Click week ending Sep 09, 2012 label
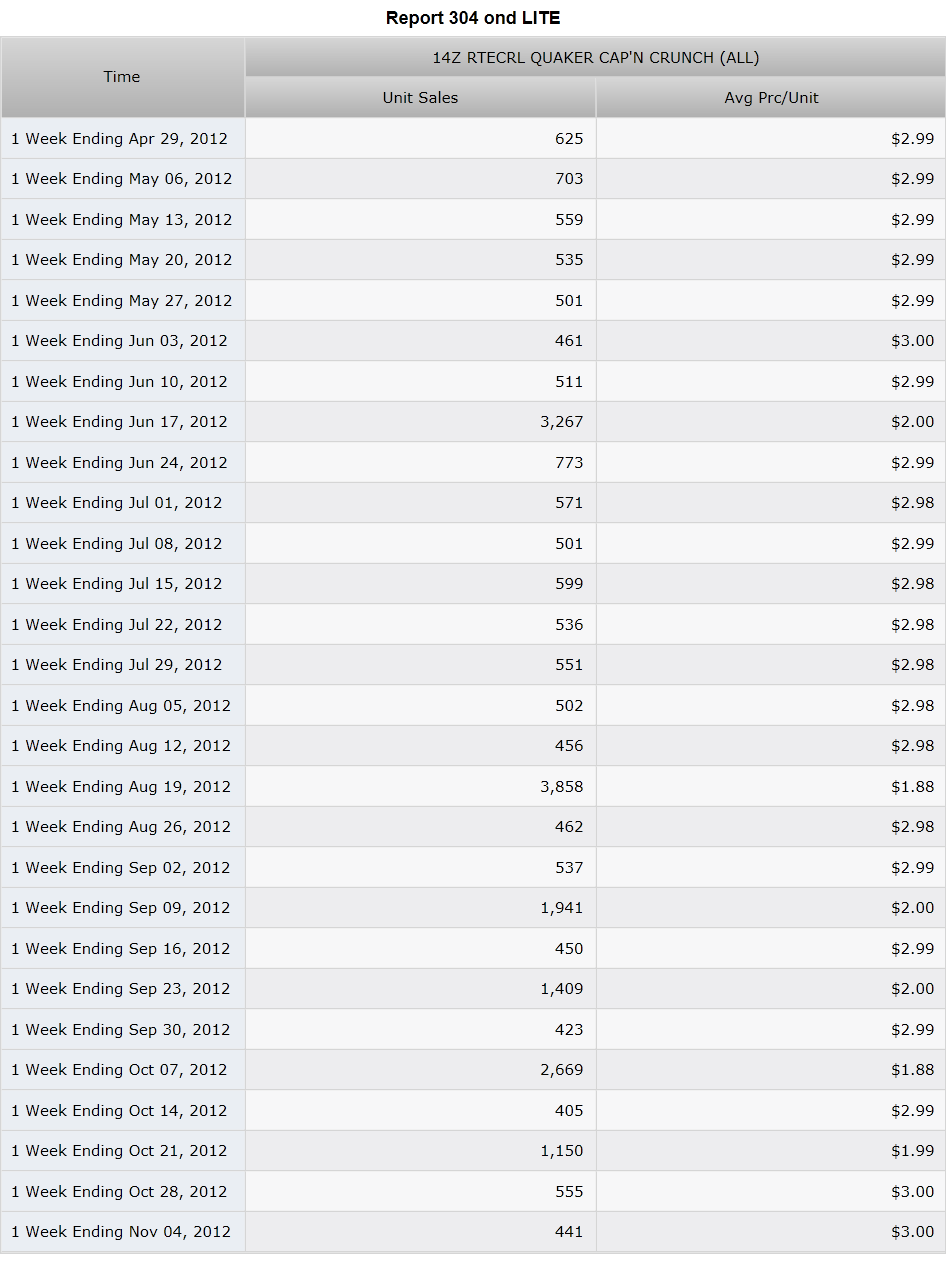 click(x=120, y=908)
